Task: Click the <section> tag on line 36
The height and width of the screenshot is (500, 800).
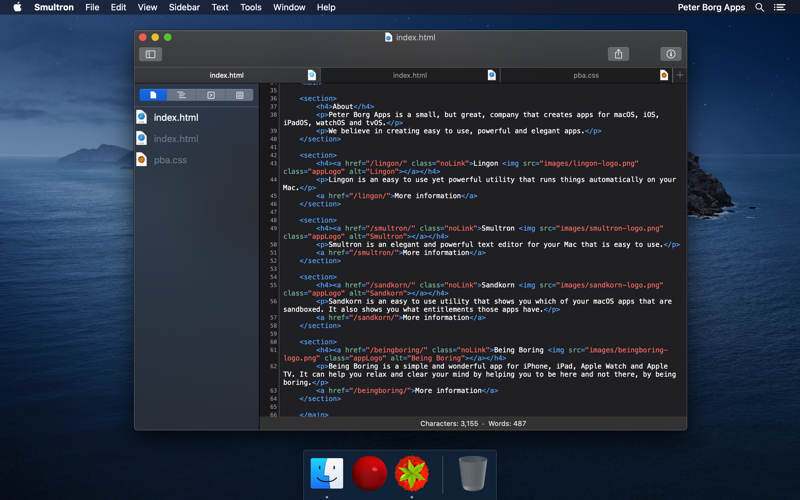Action: [x=318, y=98]
